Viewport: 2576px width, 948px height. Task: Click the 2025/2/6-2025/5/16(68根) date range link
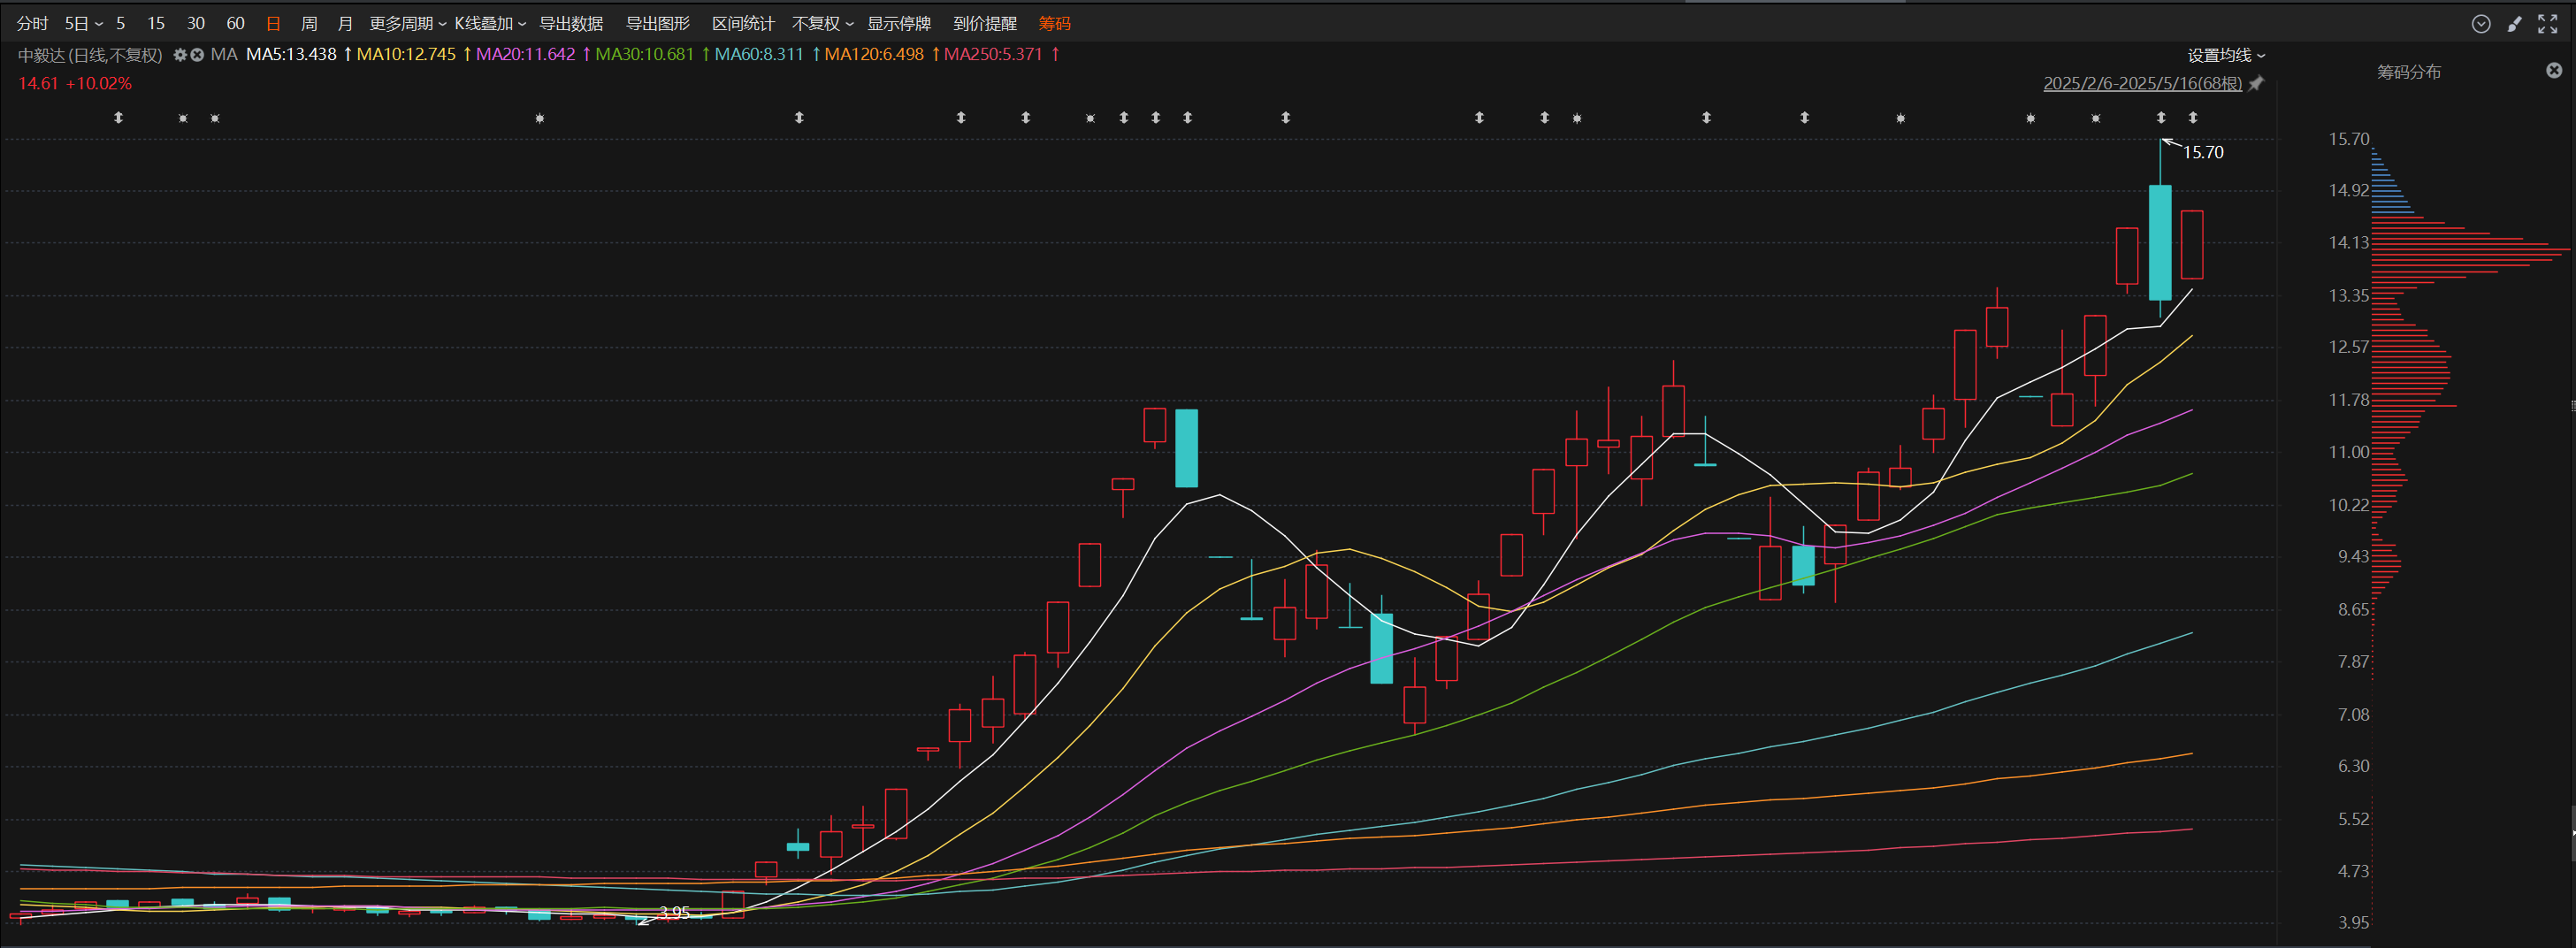(2142, 83)
